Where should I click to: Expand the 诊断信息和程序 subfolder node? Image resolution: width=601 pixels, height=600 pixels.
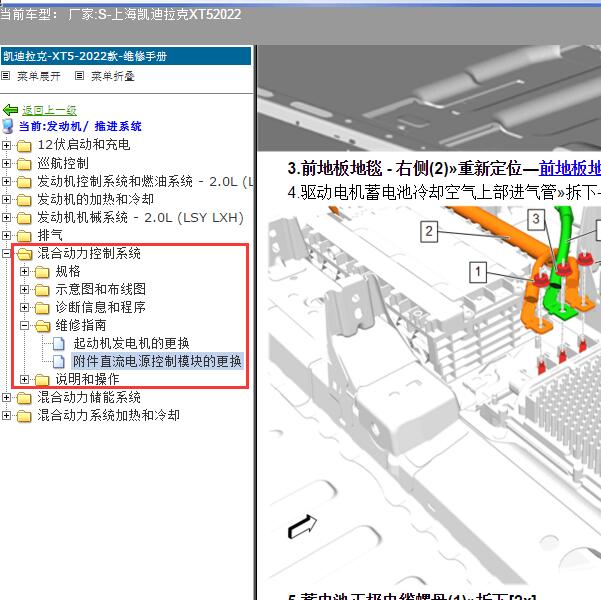click(25, 307)
